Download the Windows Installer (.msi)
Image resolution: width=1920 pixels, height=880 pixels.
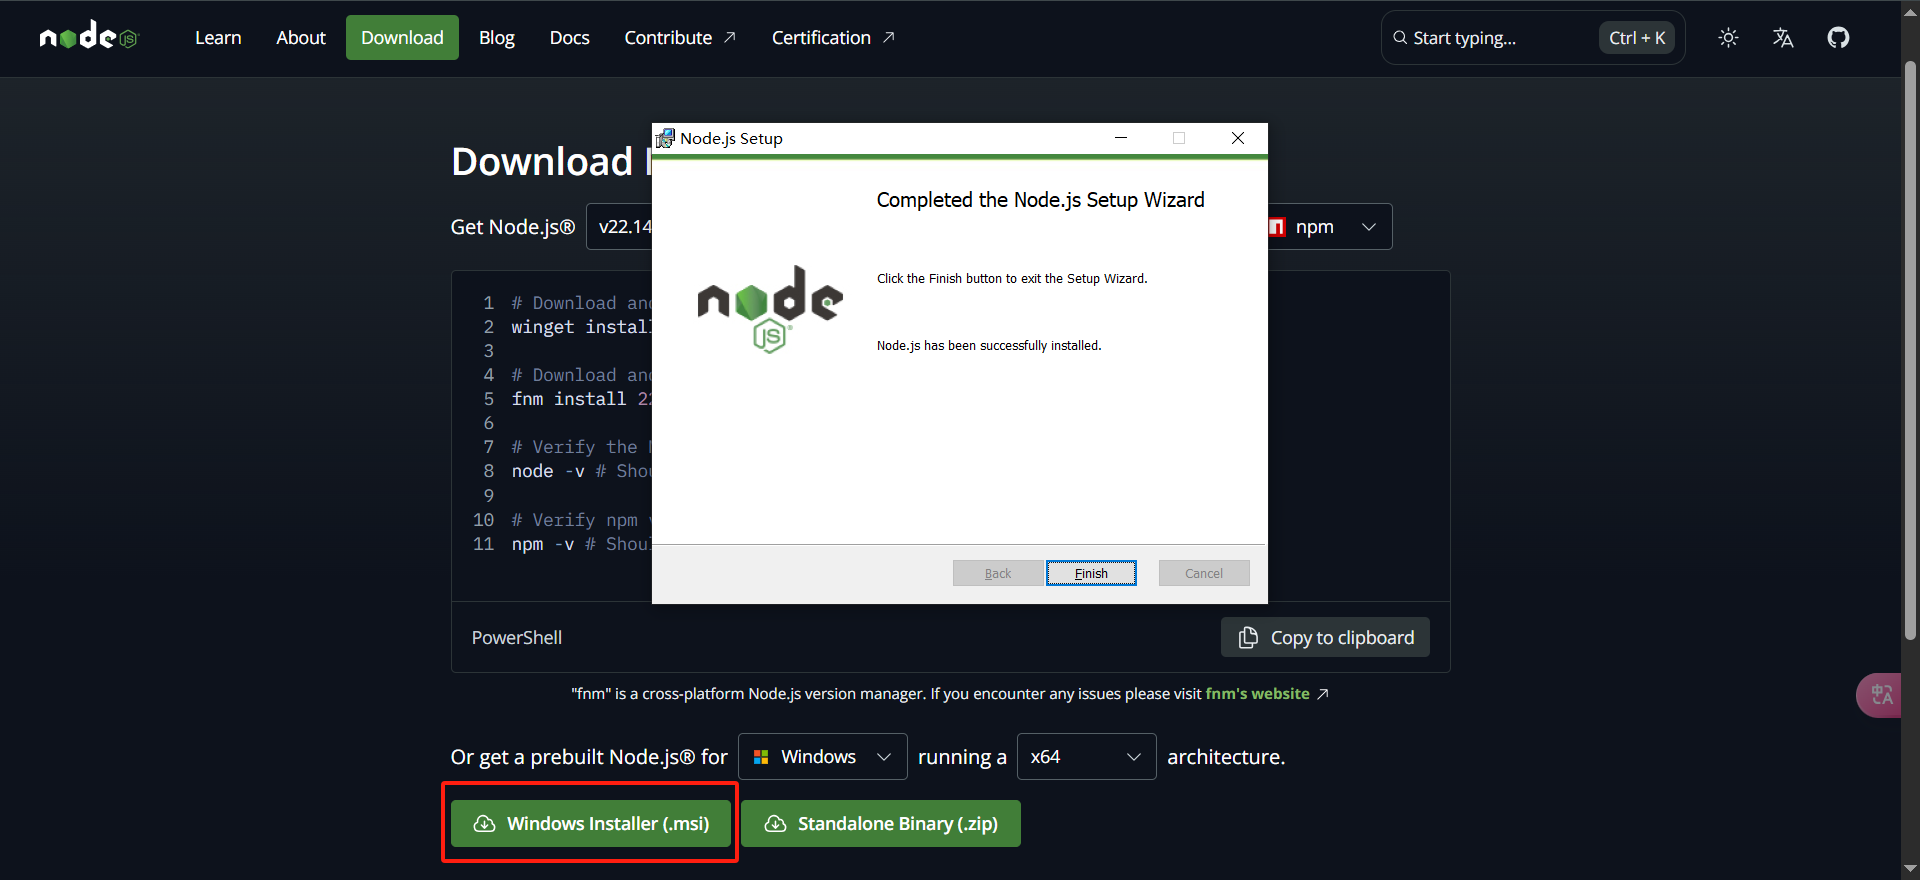tap(591, 824)
